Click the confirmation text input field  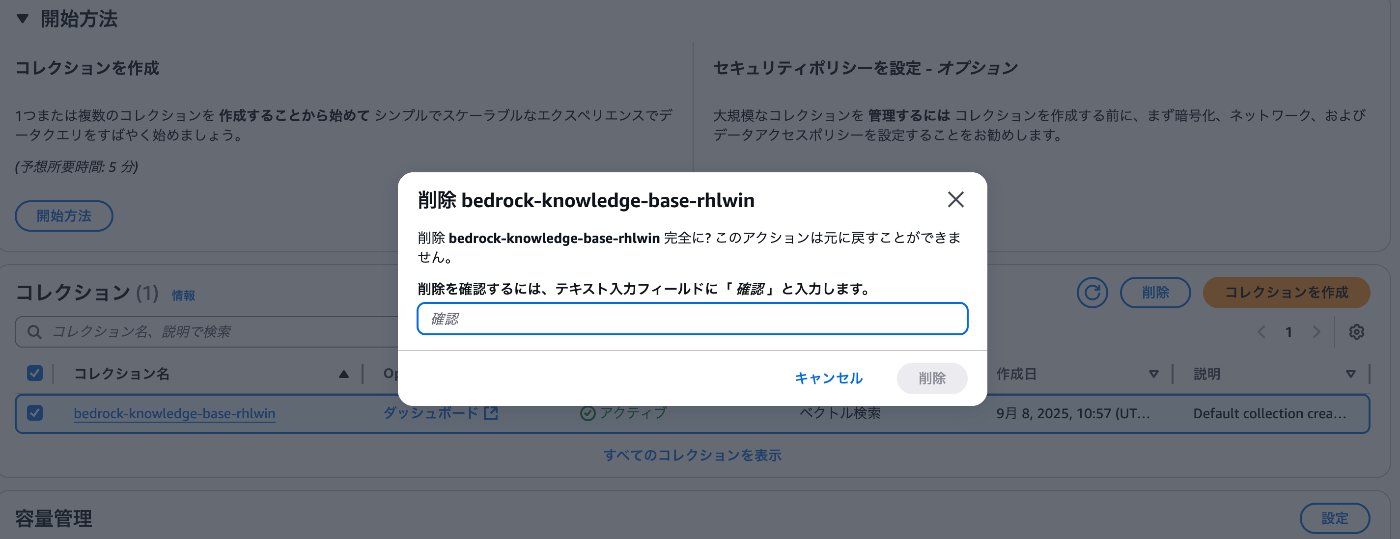coord(692,319)
